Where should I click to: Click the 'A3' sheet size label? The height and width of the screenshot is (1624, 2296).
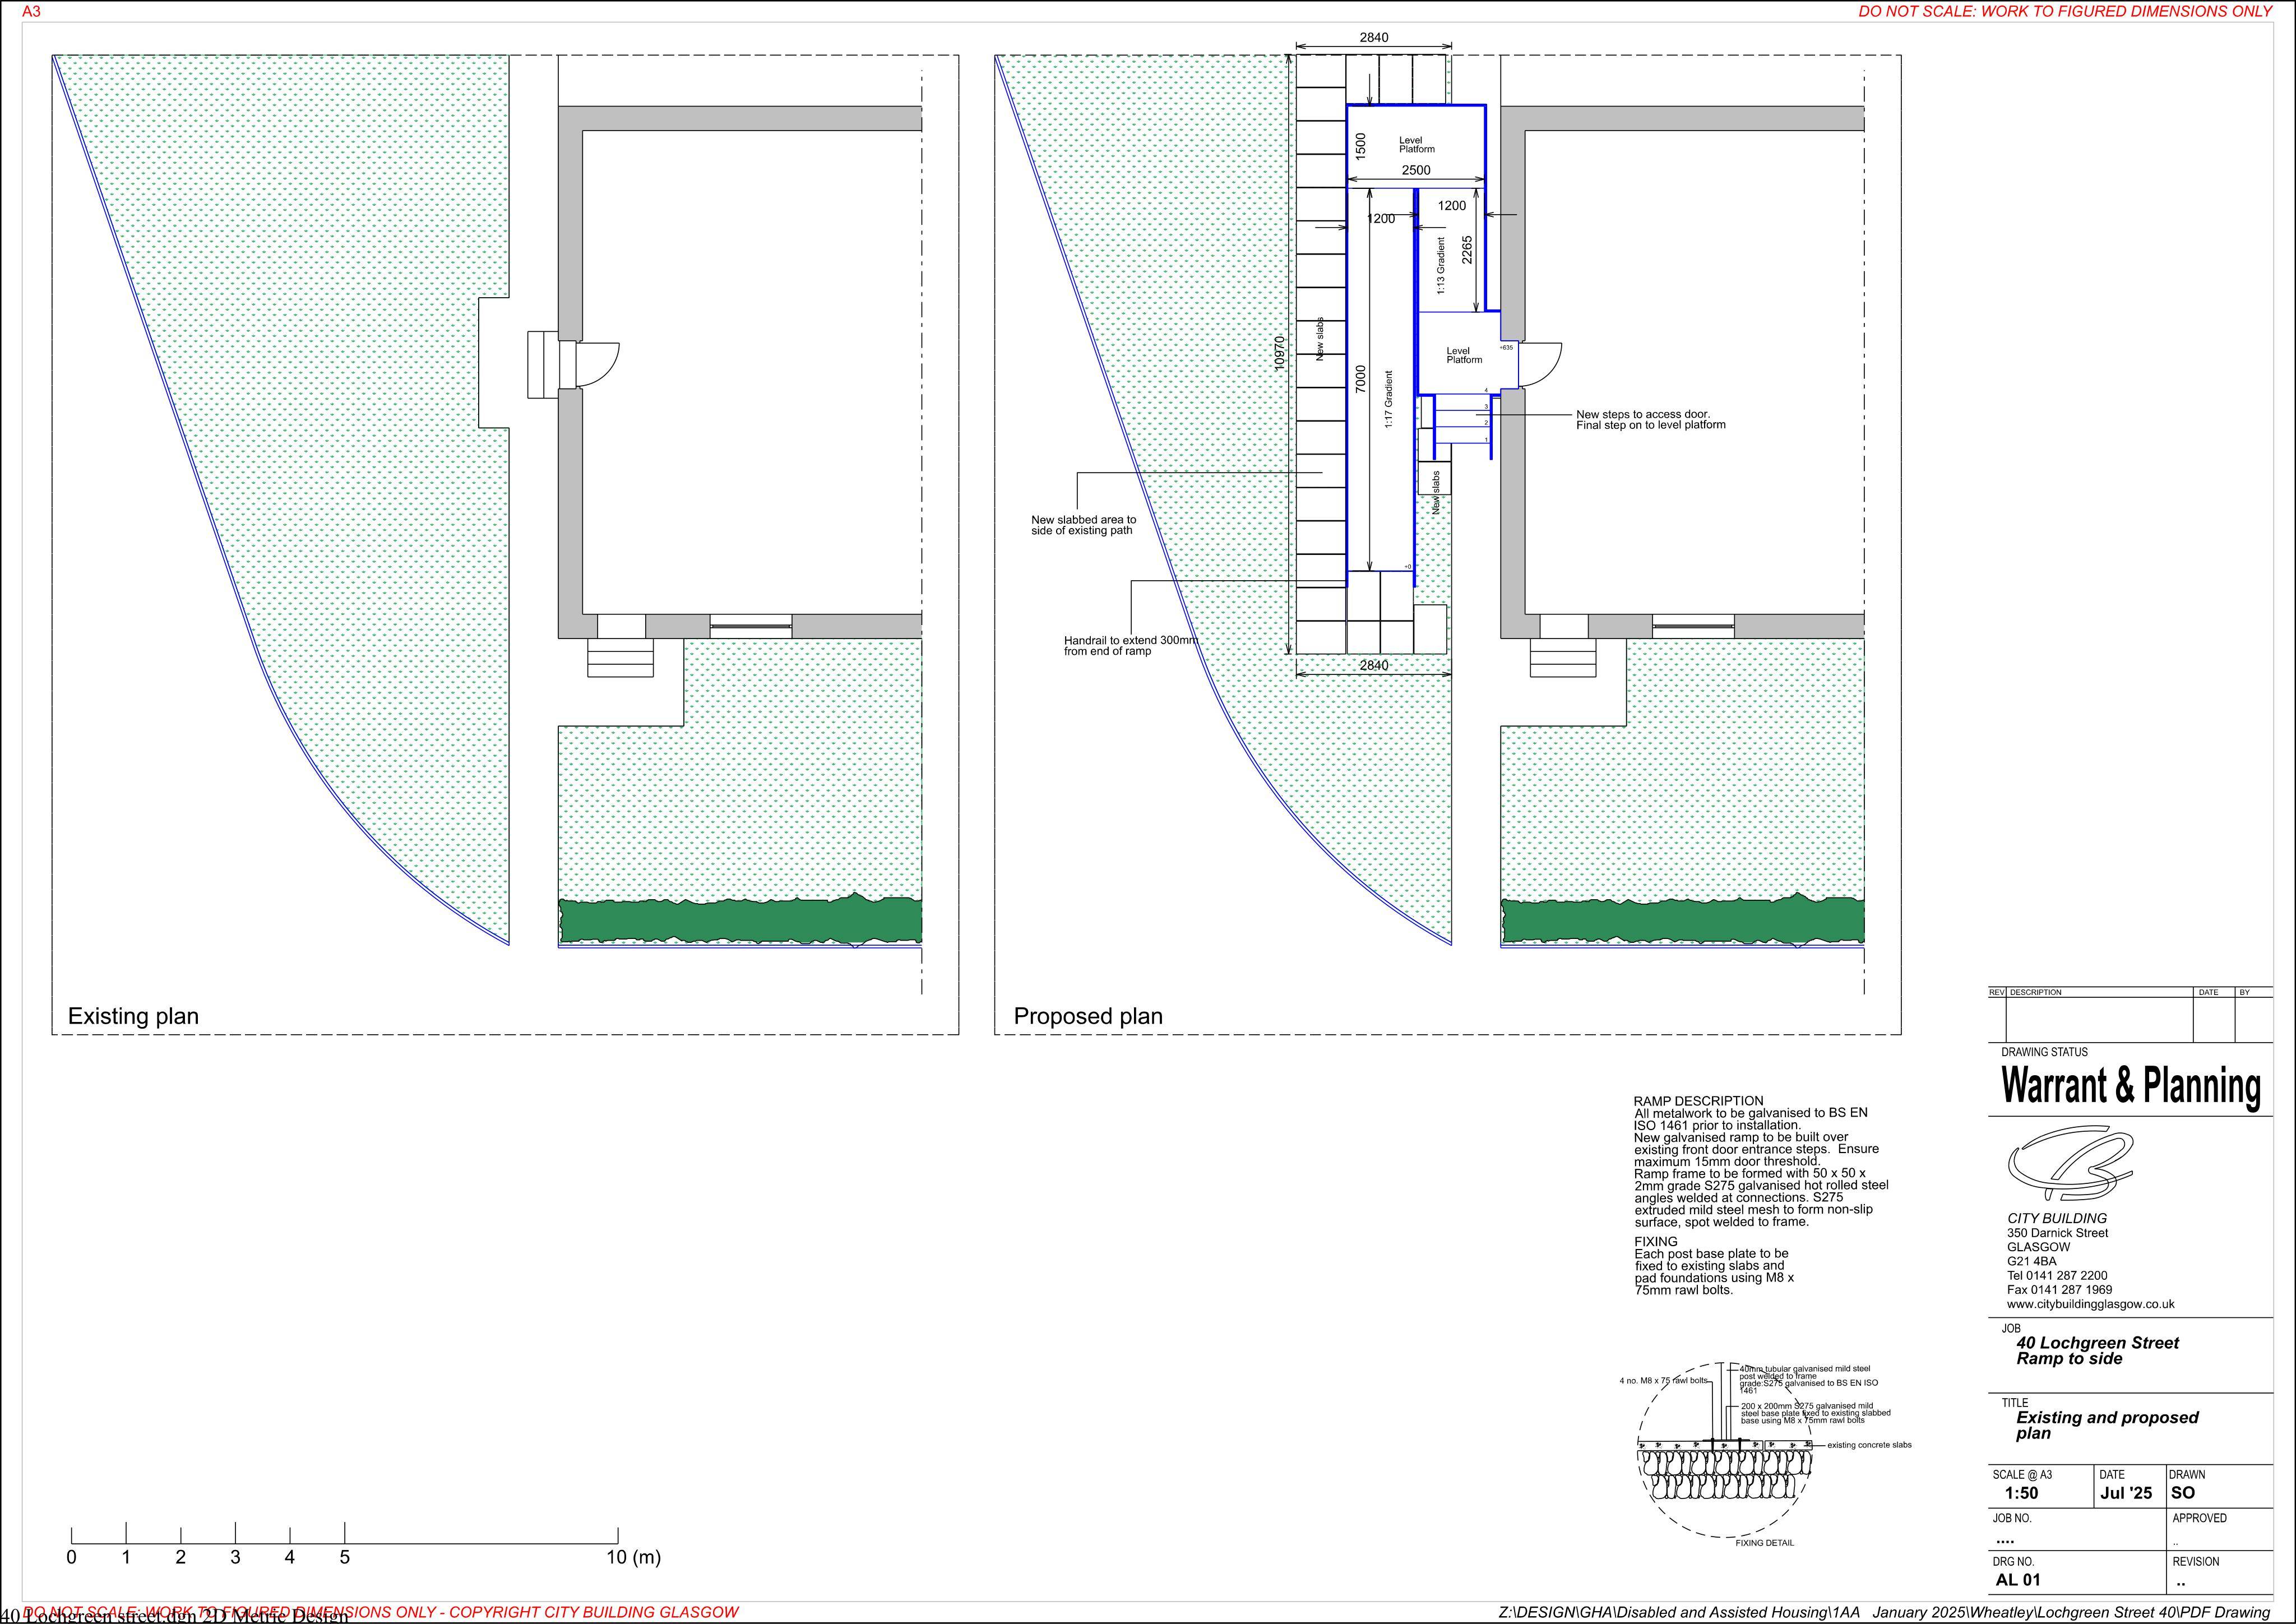[31, 12]
